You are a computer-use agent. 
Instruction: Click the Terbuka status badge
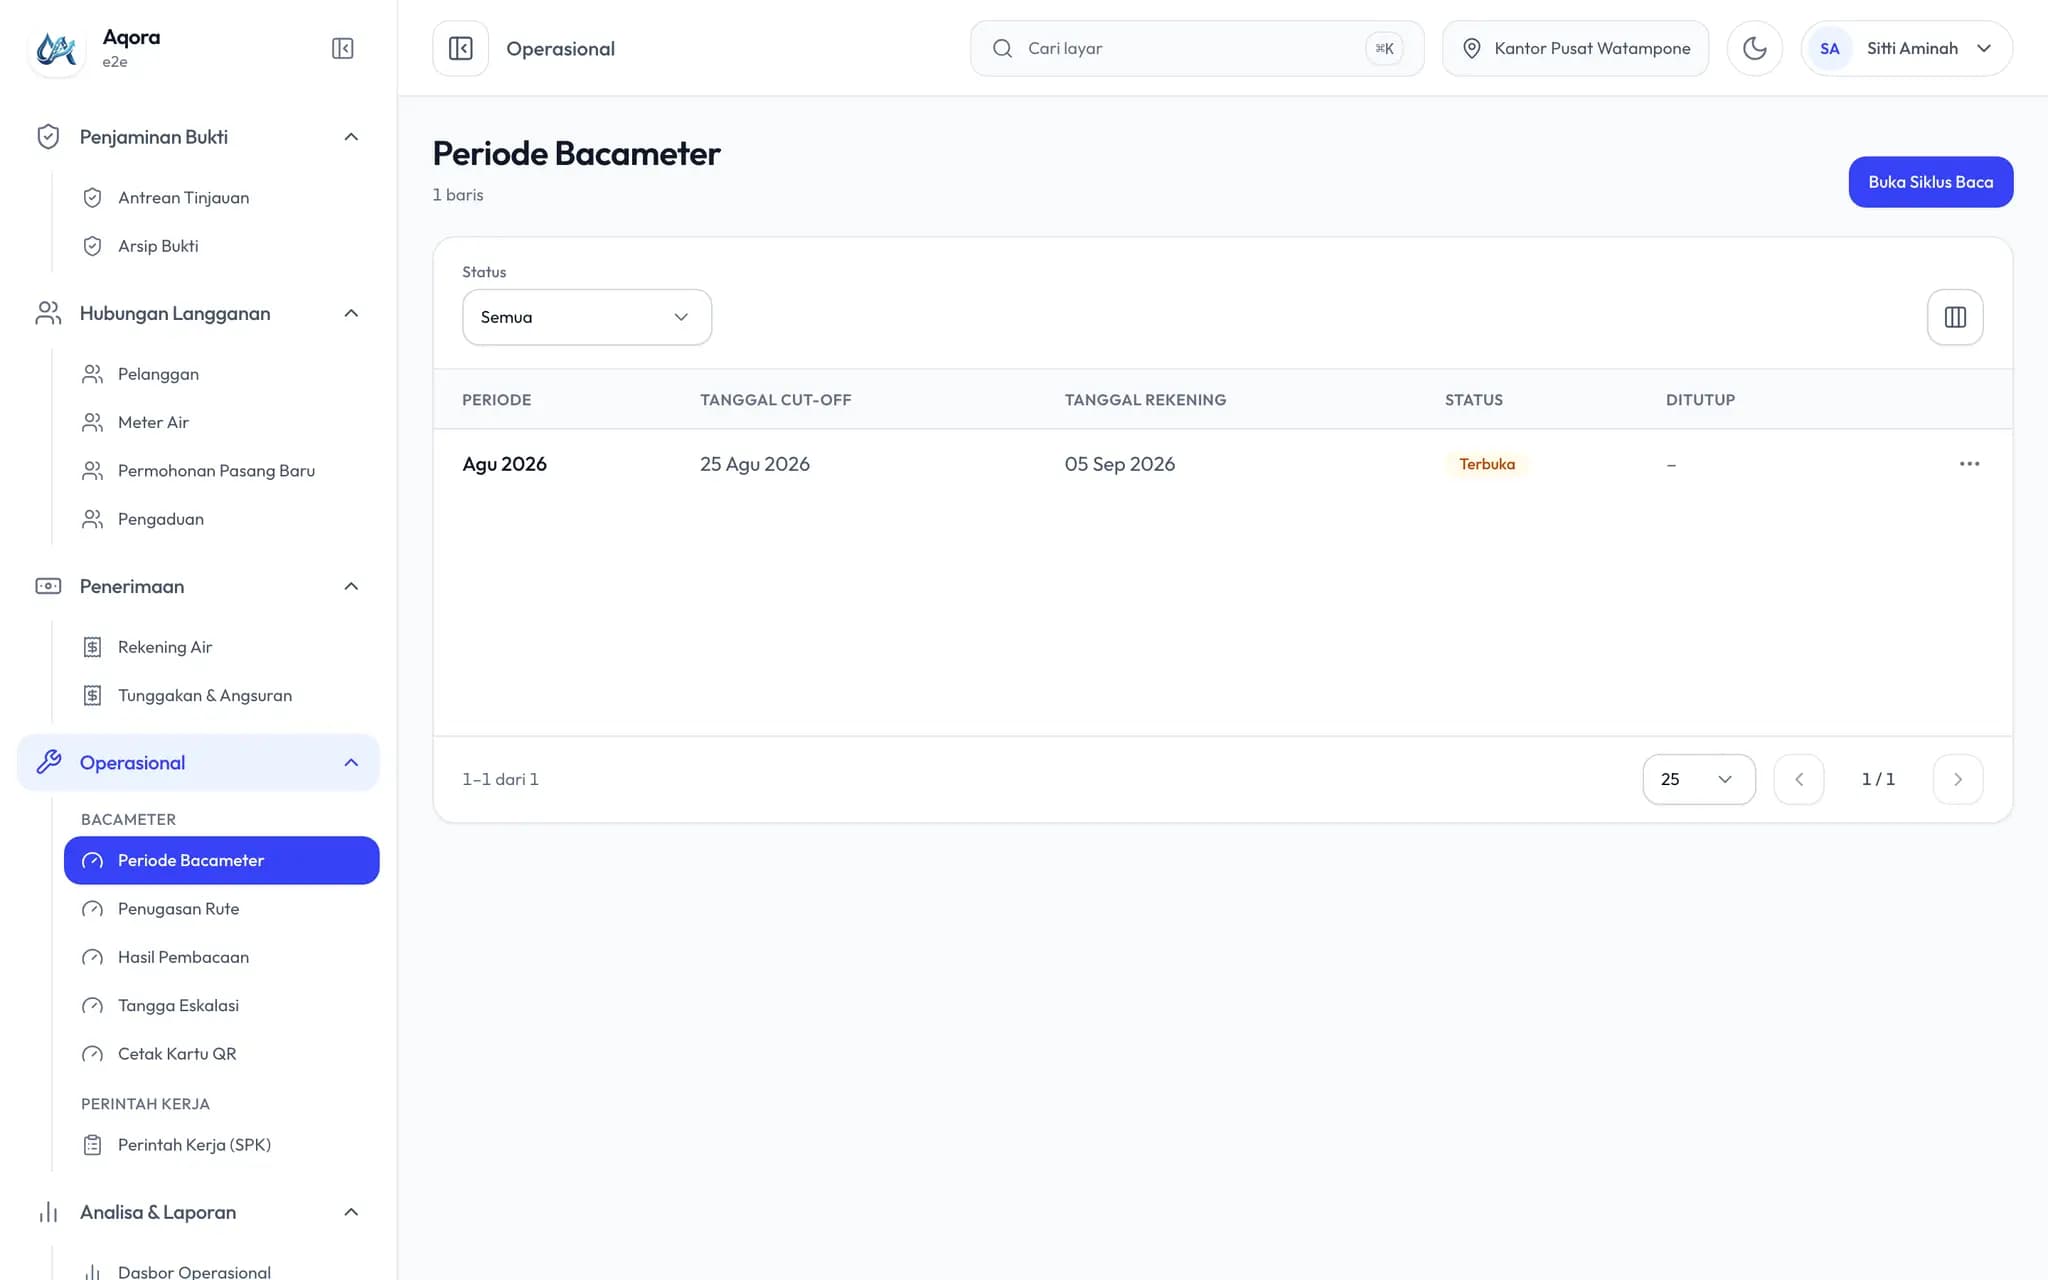(1486, 464)
